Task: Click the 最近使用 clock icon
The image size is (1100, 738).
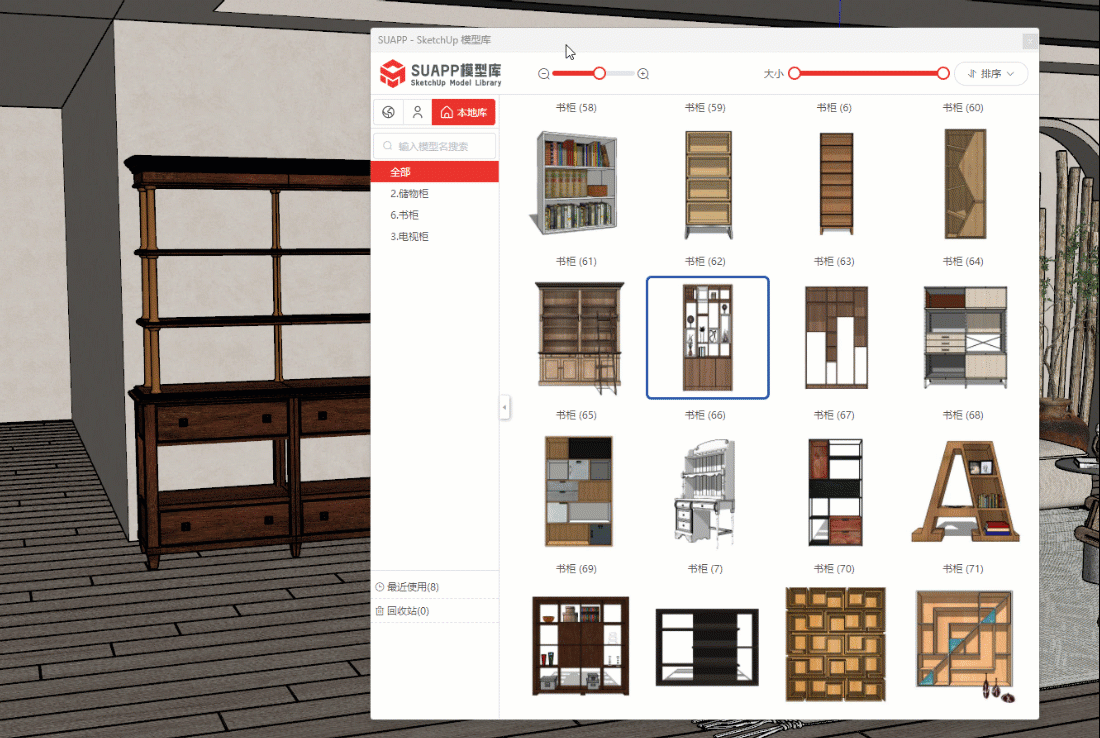Action: pyautogui.click(x=380, y=587)
